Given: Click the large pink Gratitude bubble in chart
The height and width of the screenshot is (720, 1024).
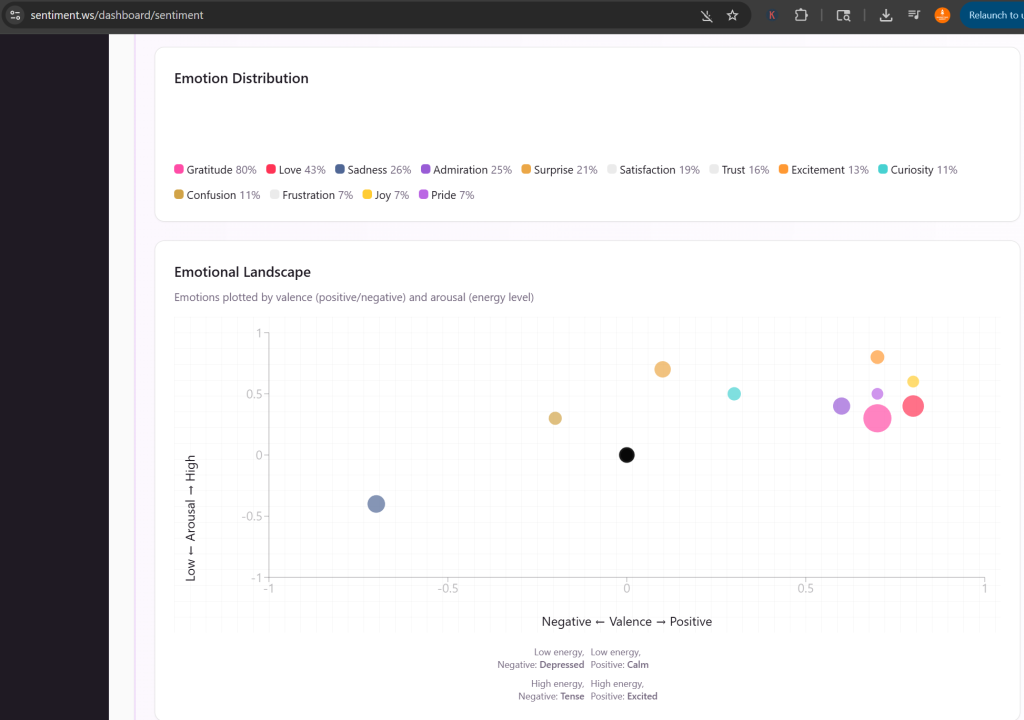Looking at the screenshot, I should pos(877,418).
